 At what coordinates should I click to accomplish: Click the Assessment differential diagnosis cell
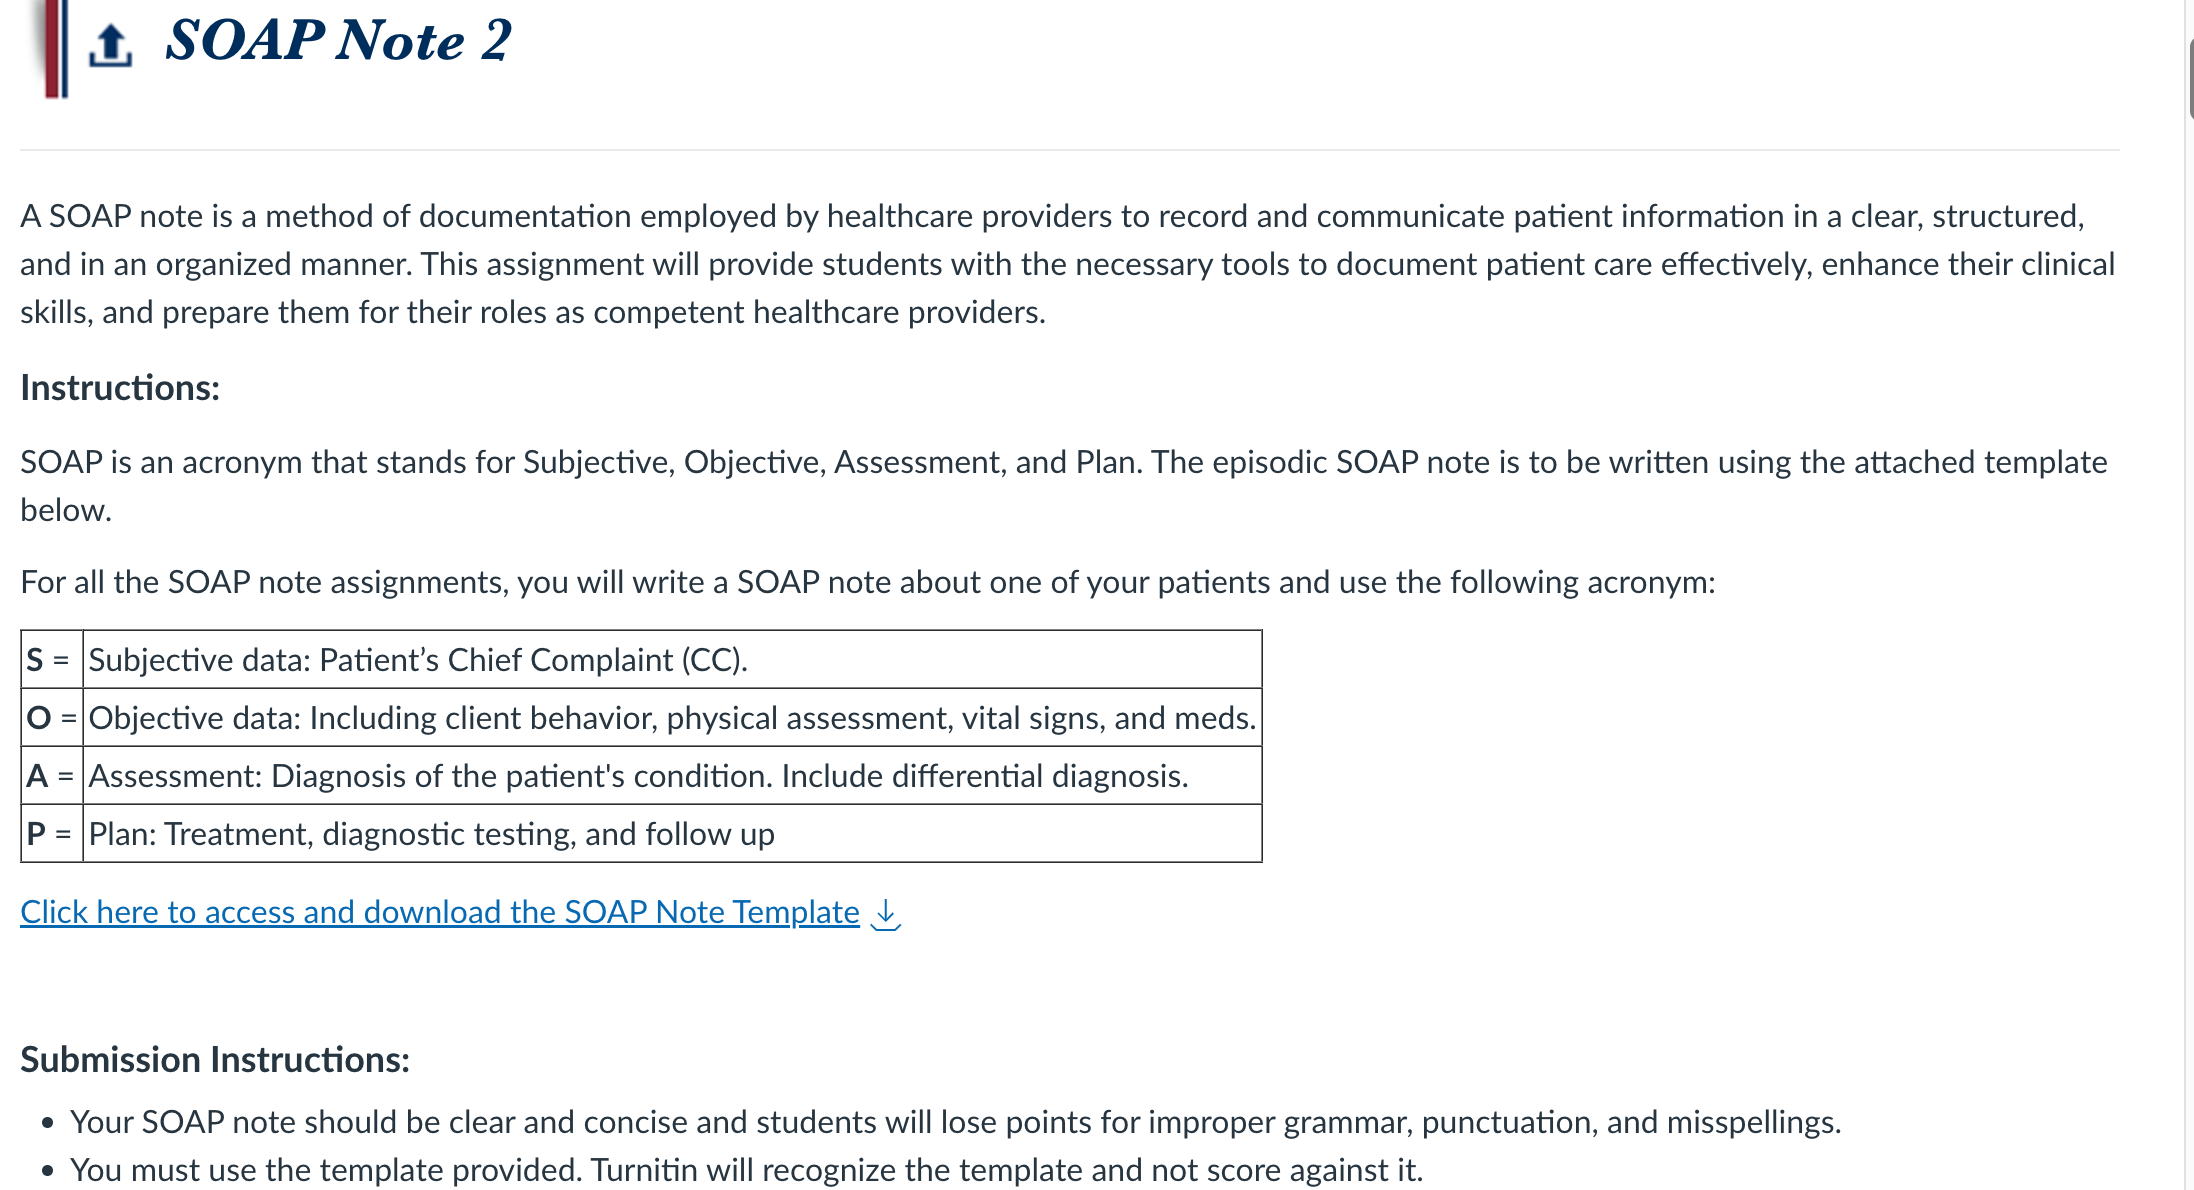tap(672, 775)
